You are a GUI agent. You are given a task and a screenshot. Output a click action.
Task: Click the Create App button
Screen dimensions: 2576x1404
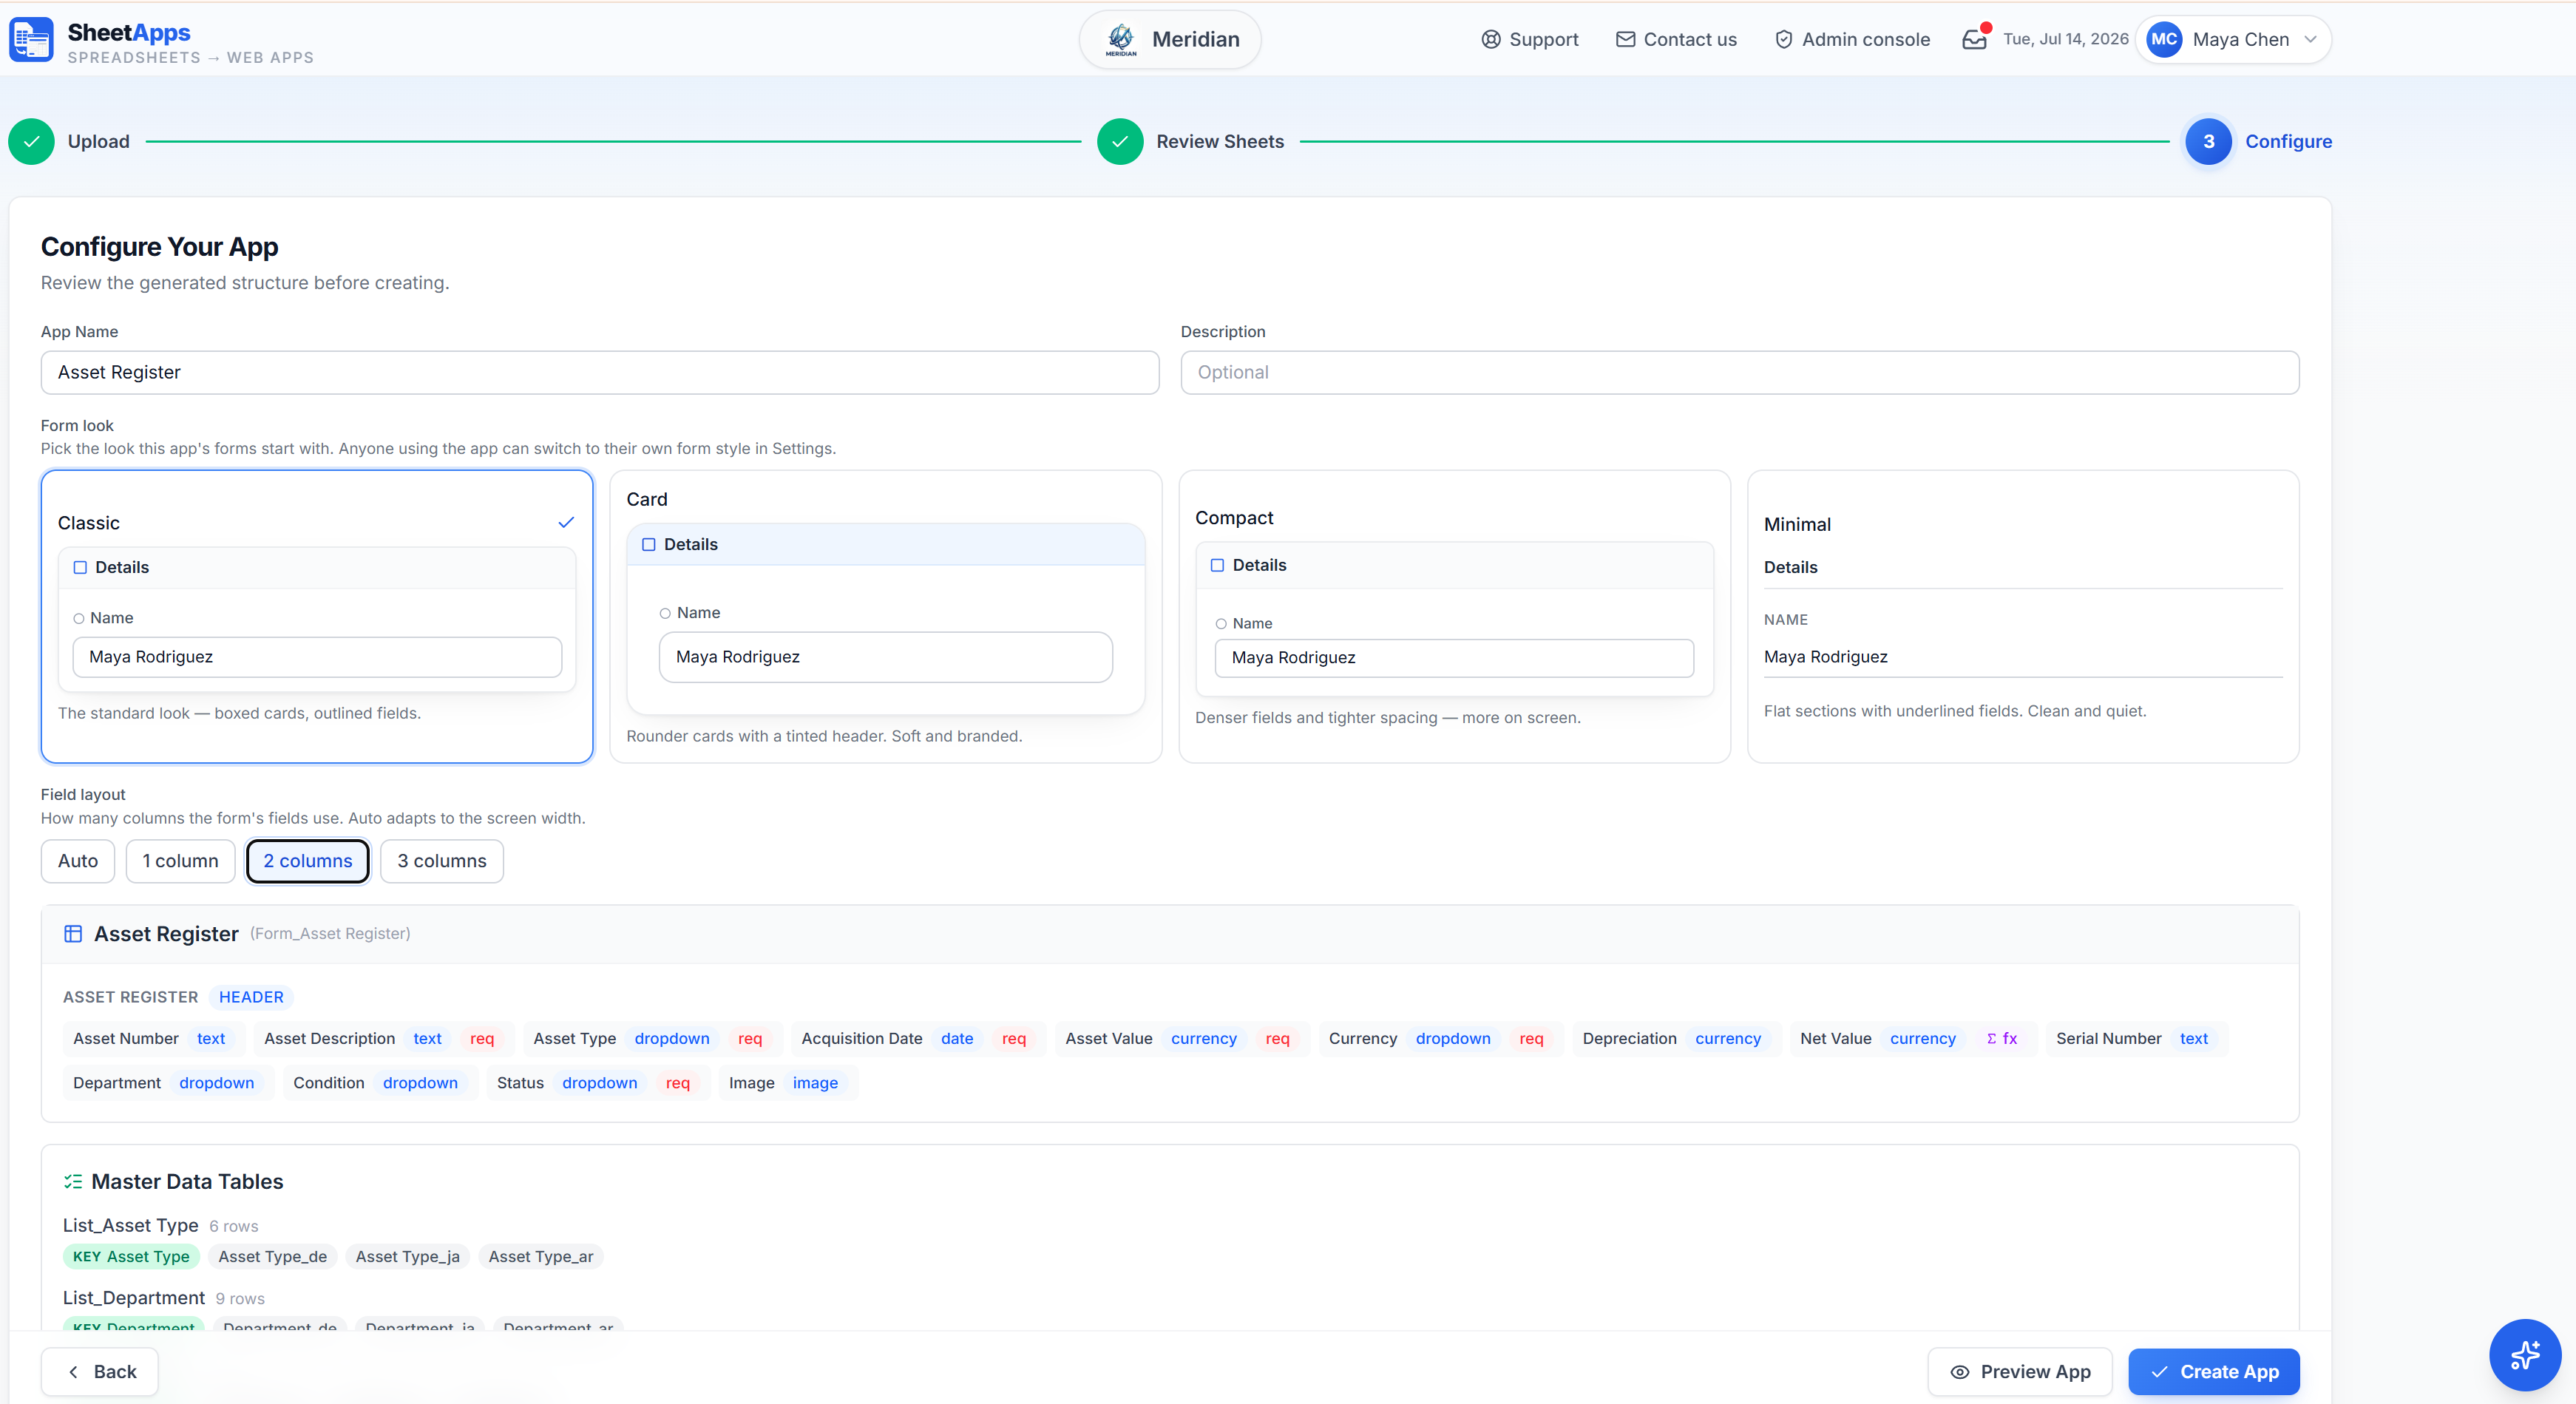[x=2213, y=1371]
